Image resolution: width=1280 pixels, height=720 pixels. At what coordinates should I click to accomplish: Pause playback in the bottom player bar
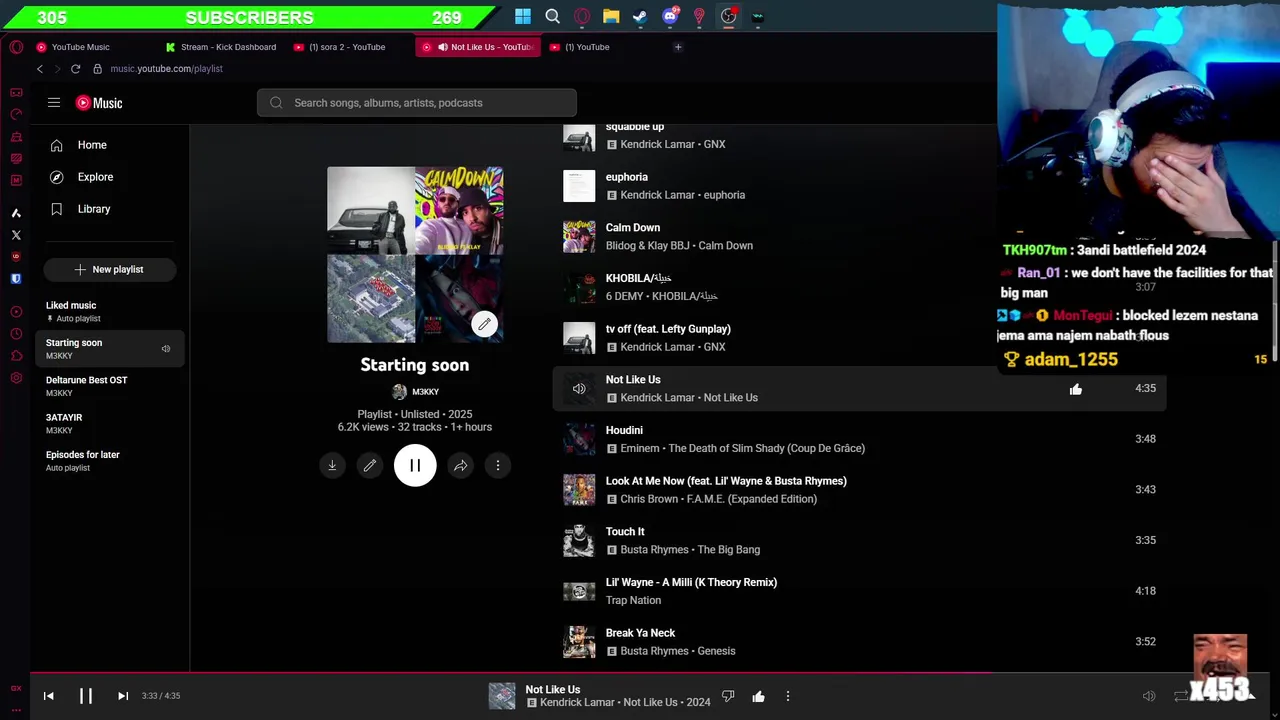[86, 696]
